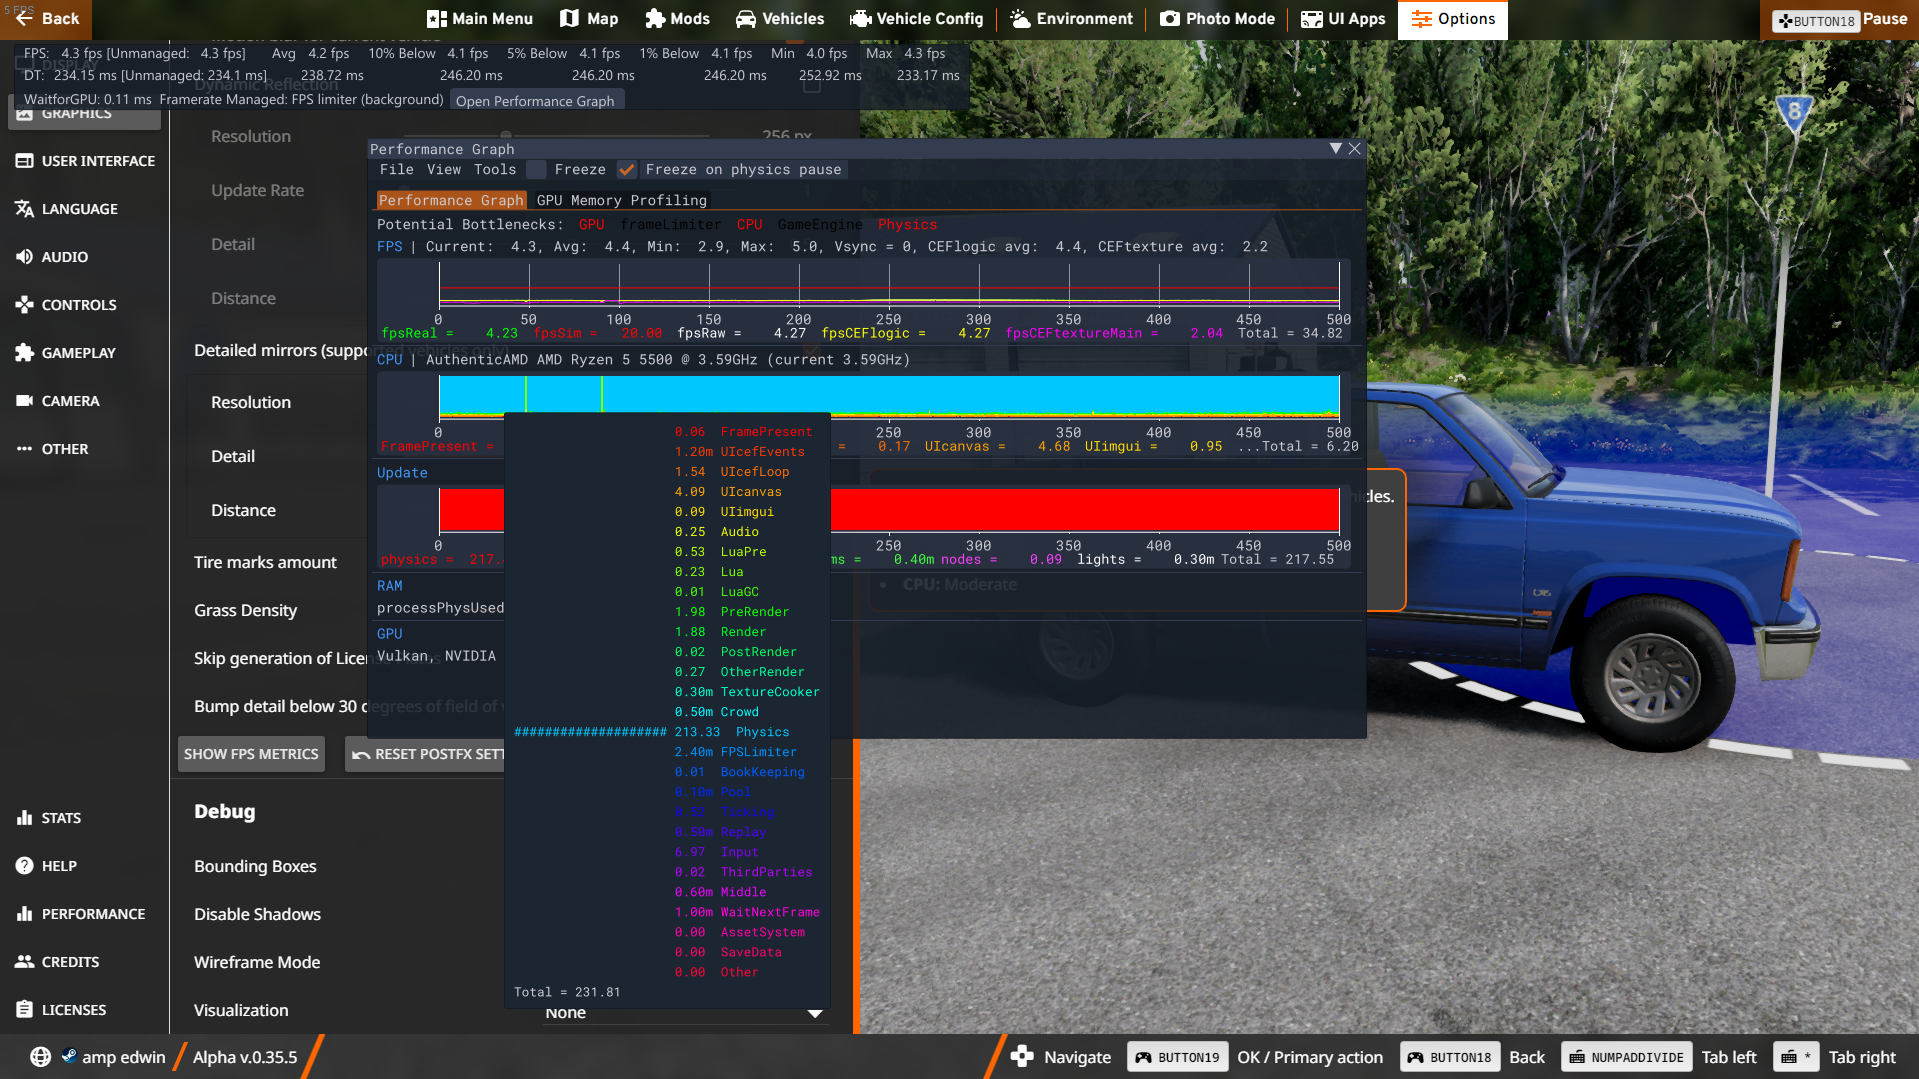Toggle Freeze on physics pause checkbox
The width and height of the screenshot is (1919, 1079).
click(x=627, y=170)
